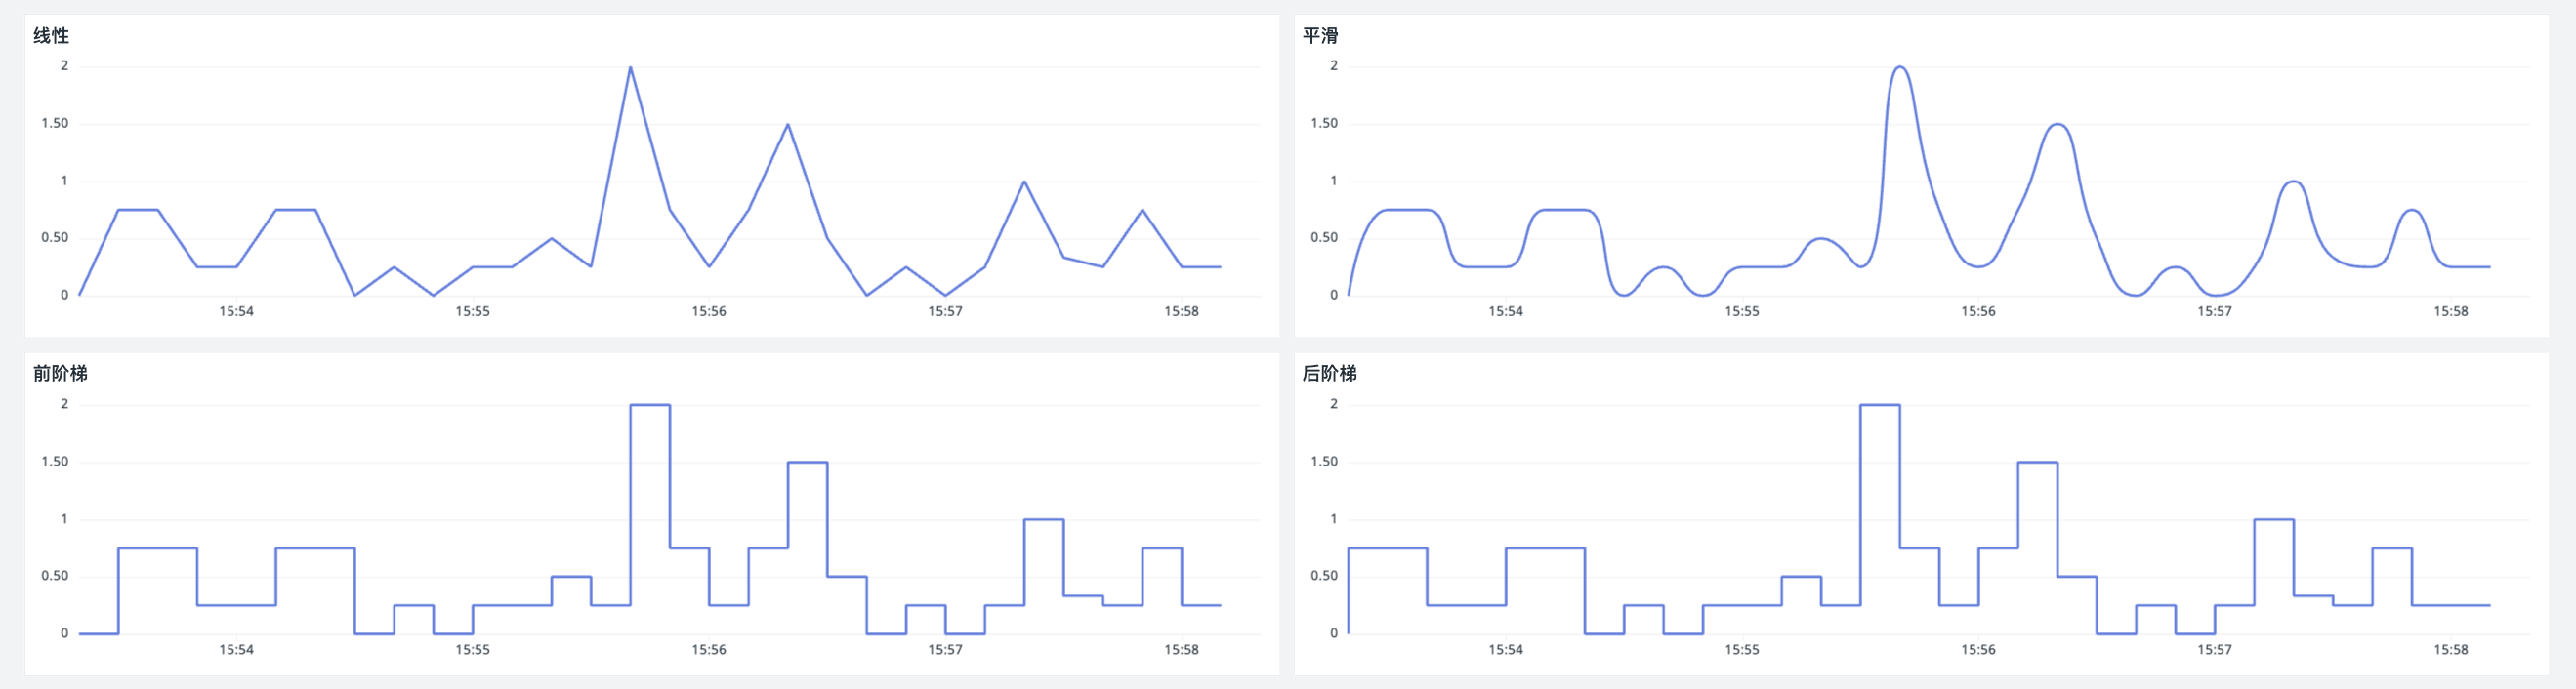Click the 1.50 peak in 线性 chart
The image size is (2576, 689).
pyautogui.click(x=788, y=125)
